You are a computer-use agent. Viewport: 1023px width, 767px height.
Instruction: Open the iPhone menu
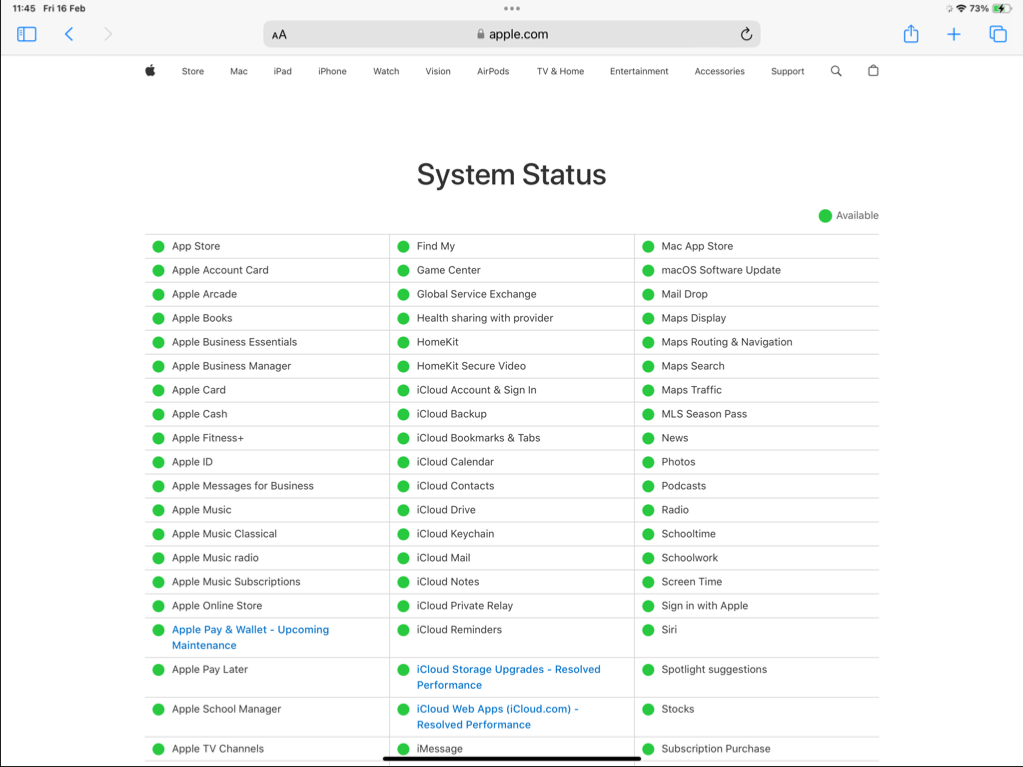coord(332,71)
